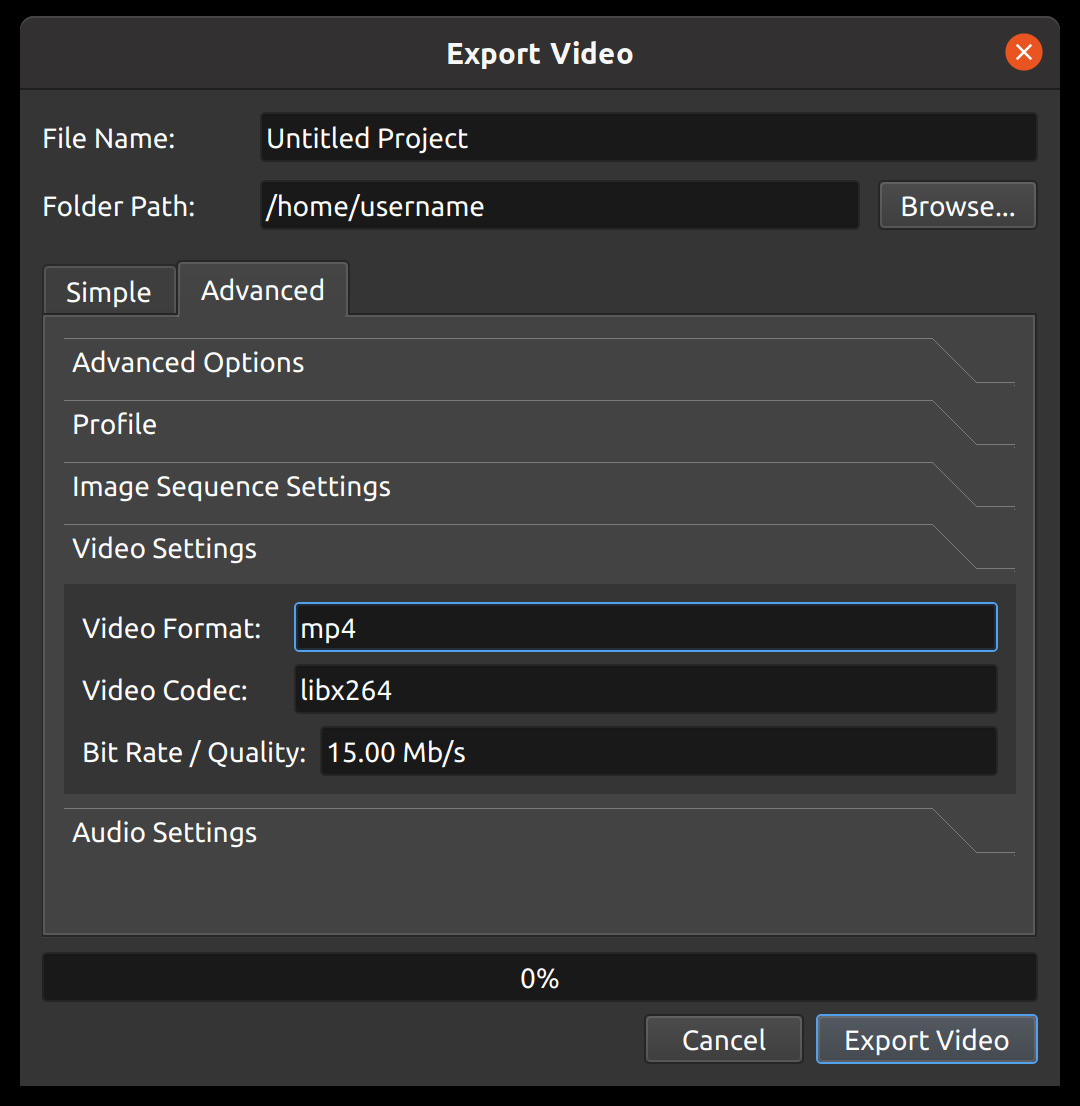Expand the Image Sequence Settings section
This screenshot has height=1106, width=1080.
pyautogui.click(x=231, y=486)
